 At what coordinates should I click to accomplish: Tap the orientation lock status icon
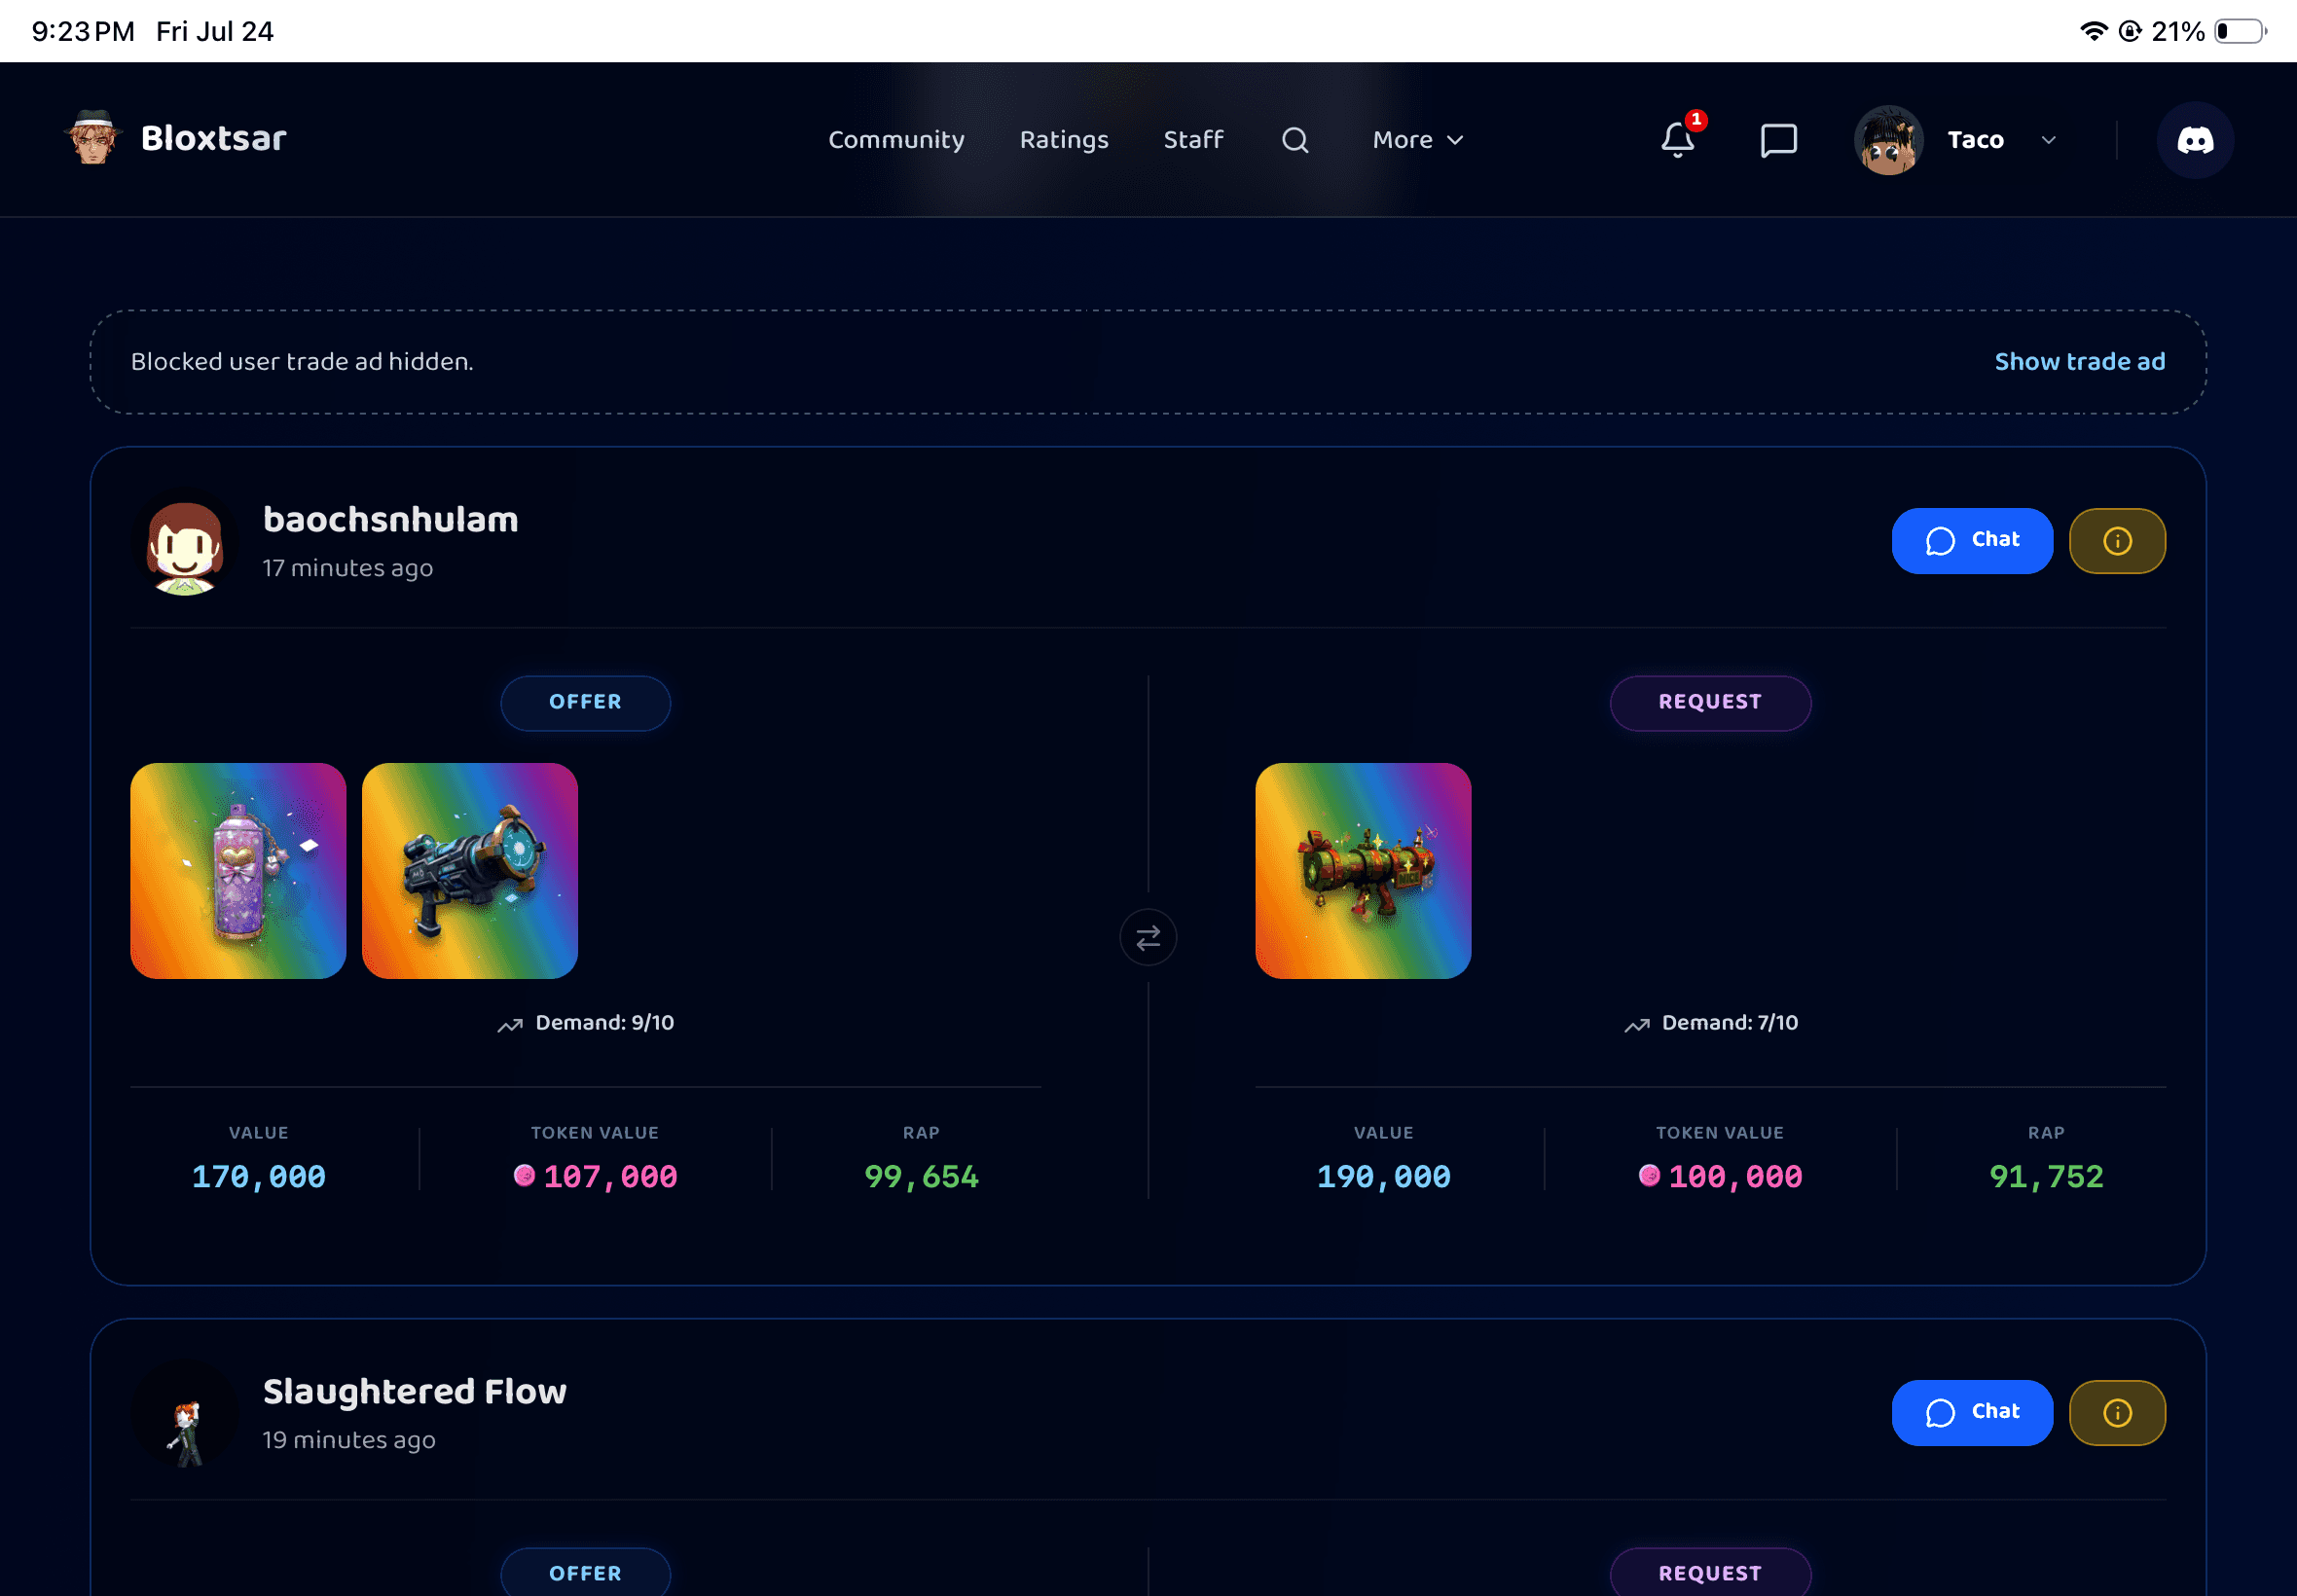(2130, 31)
